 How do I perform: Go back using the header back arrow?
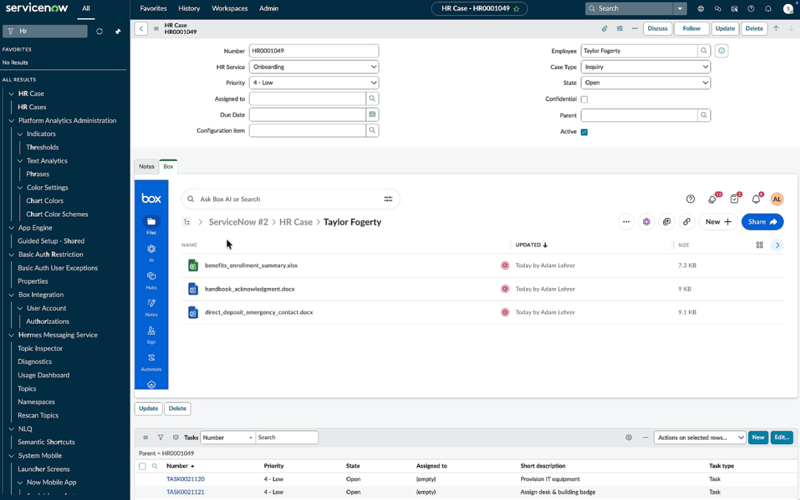141,29
